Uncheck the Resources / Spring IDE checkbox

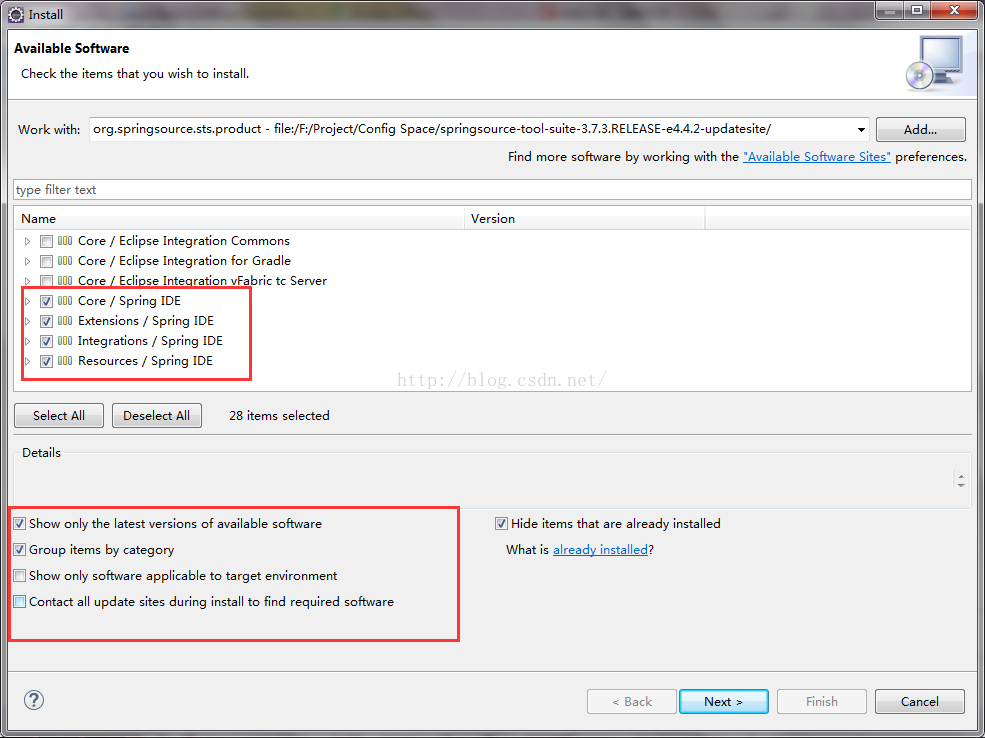pyautogui.click(x=46, y=362)
